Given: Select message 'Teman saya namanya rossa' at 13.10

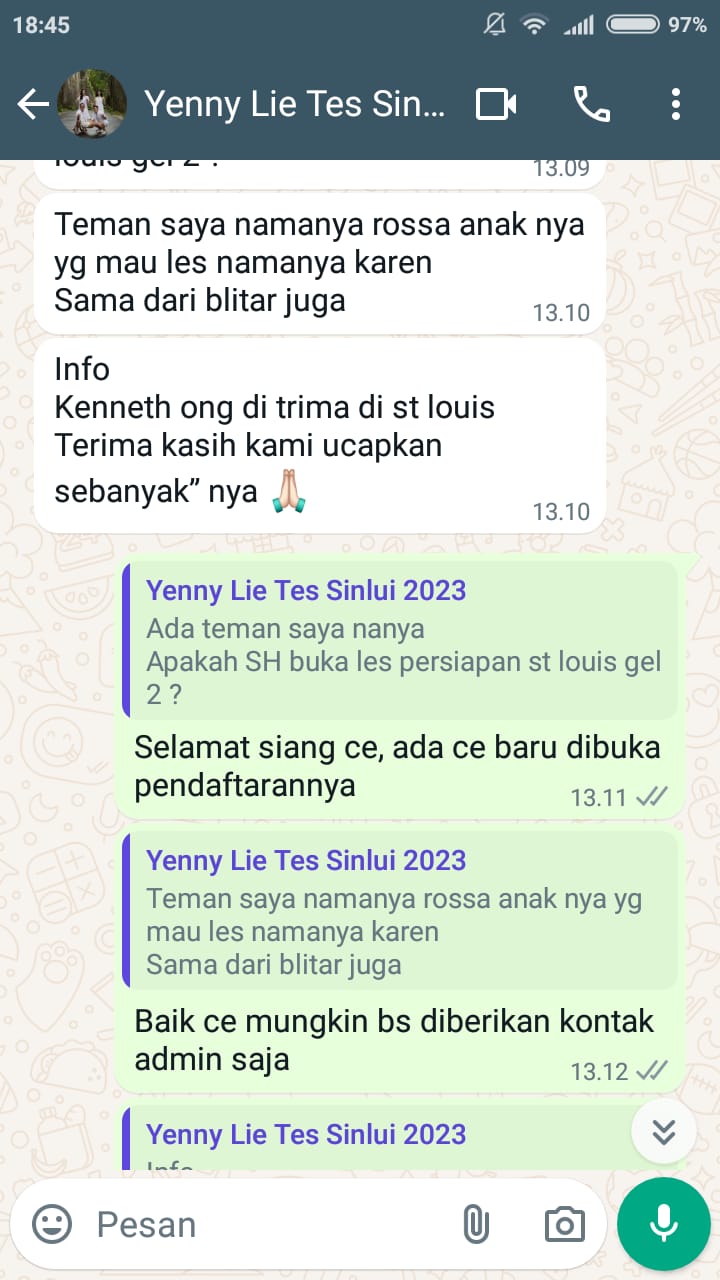Looking at the screenshot, I should (320, 262).
